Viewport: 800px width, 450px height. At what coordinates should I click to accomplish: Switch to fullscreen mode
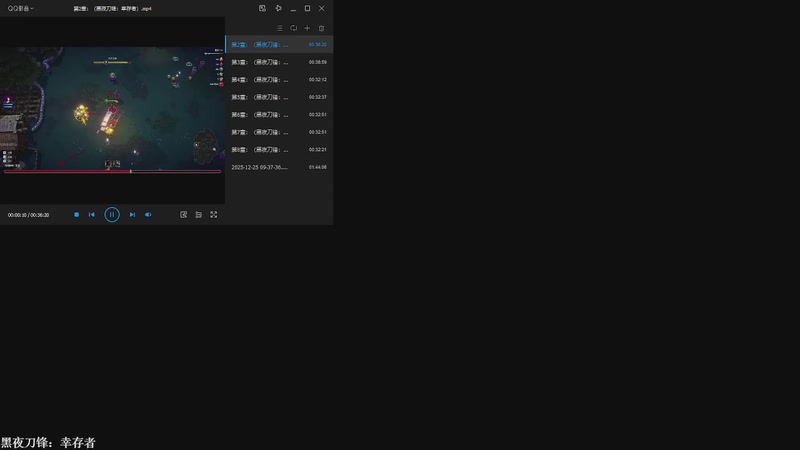[214, 215]
